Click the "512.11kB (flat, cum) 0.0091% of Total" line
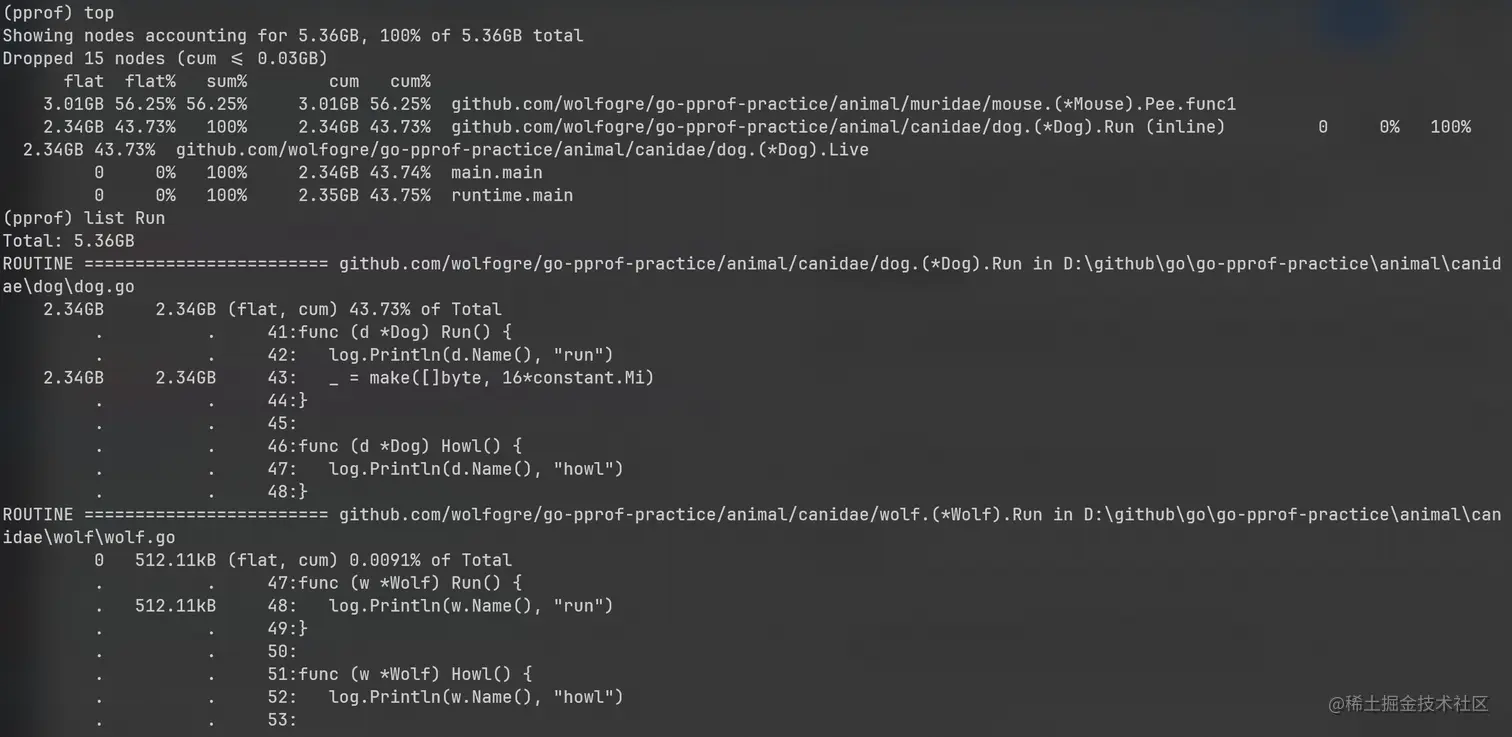 click(323, 560)
